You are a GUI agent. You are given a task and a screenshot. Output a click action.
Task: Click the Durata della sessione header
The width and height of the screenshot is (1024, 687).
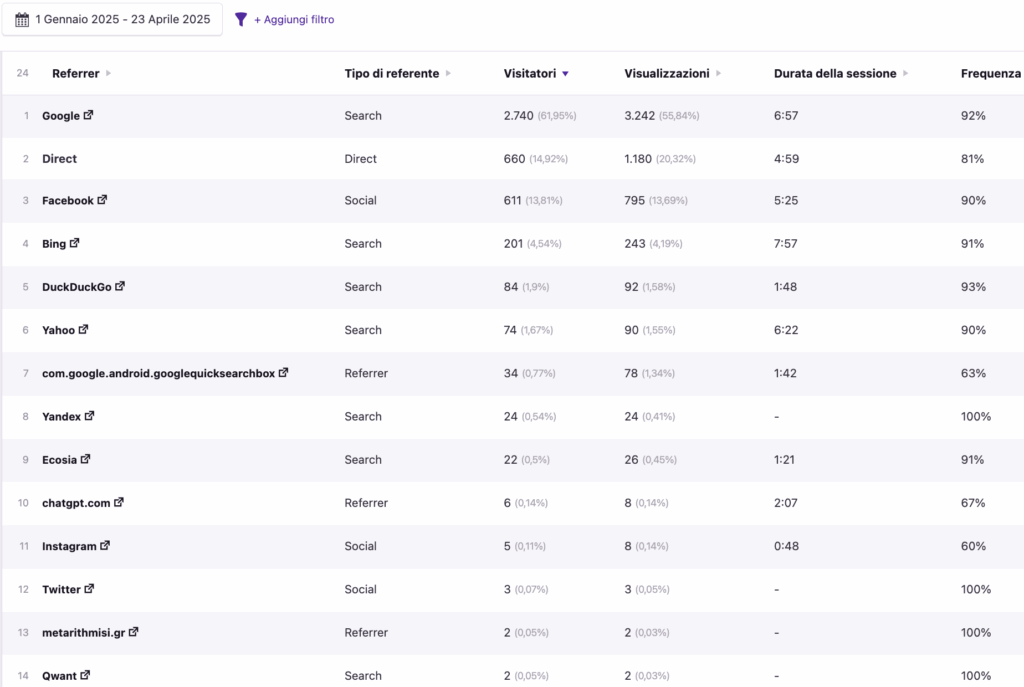(835, 73)
